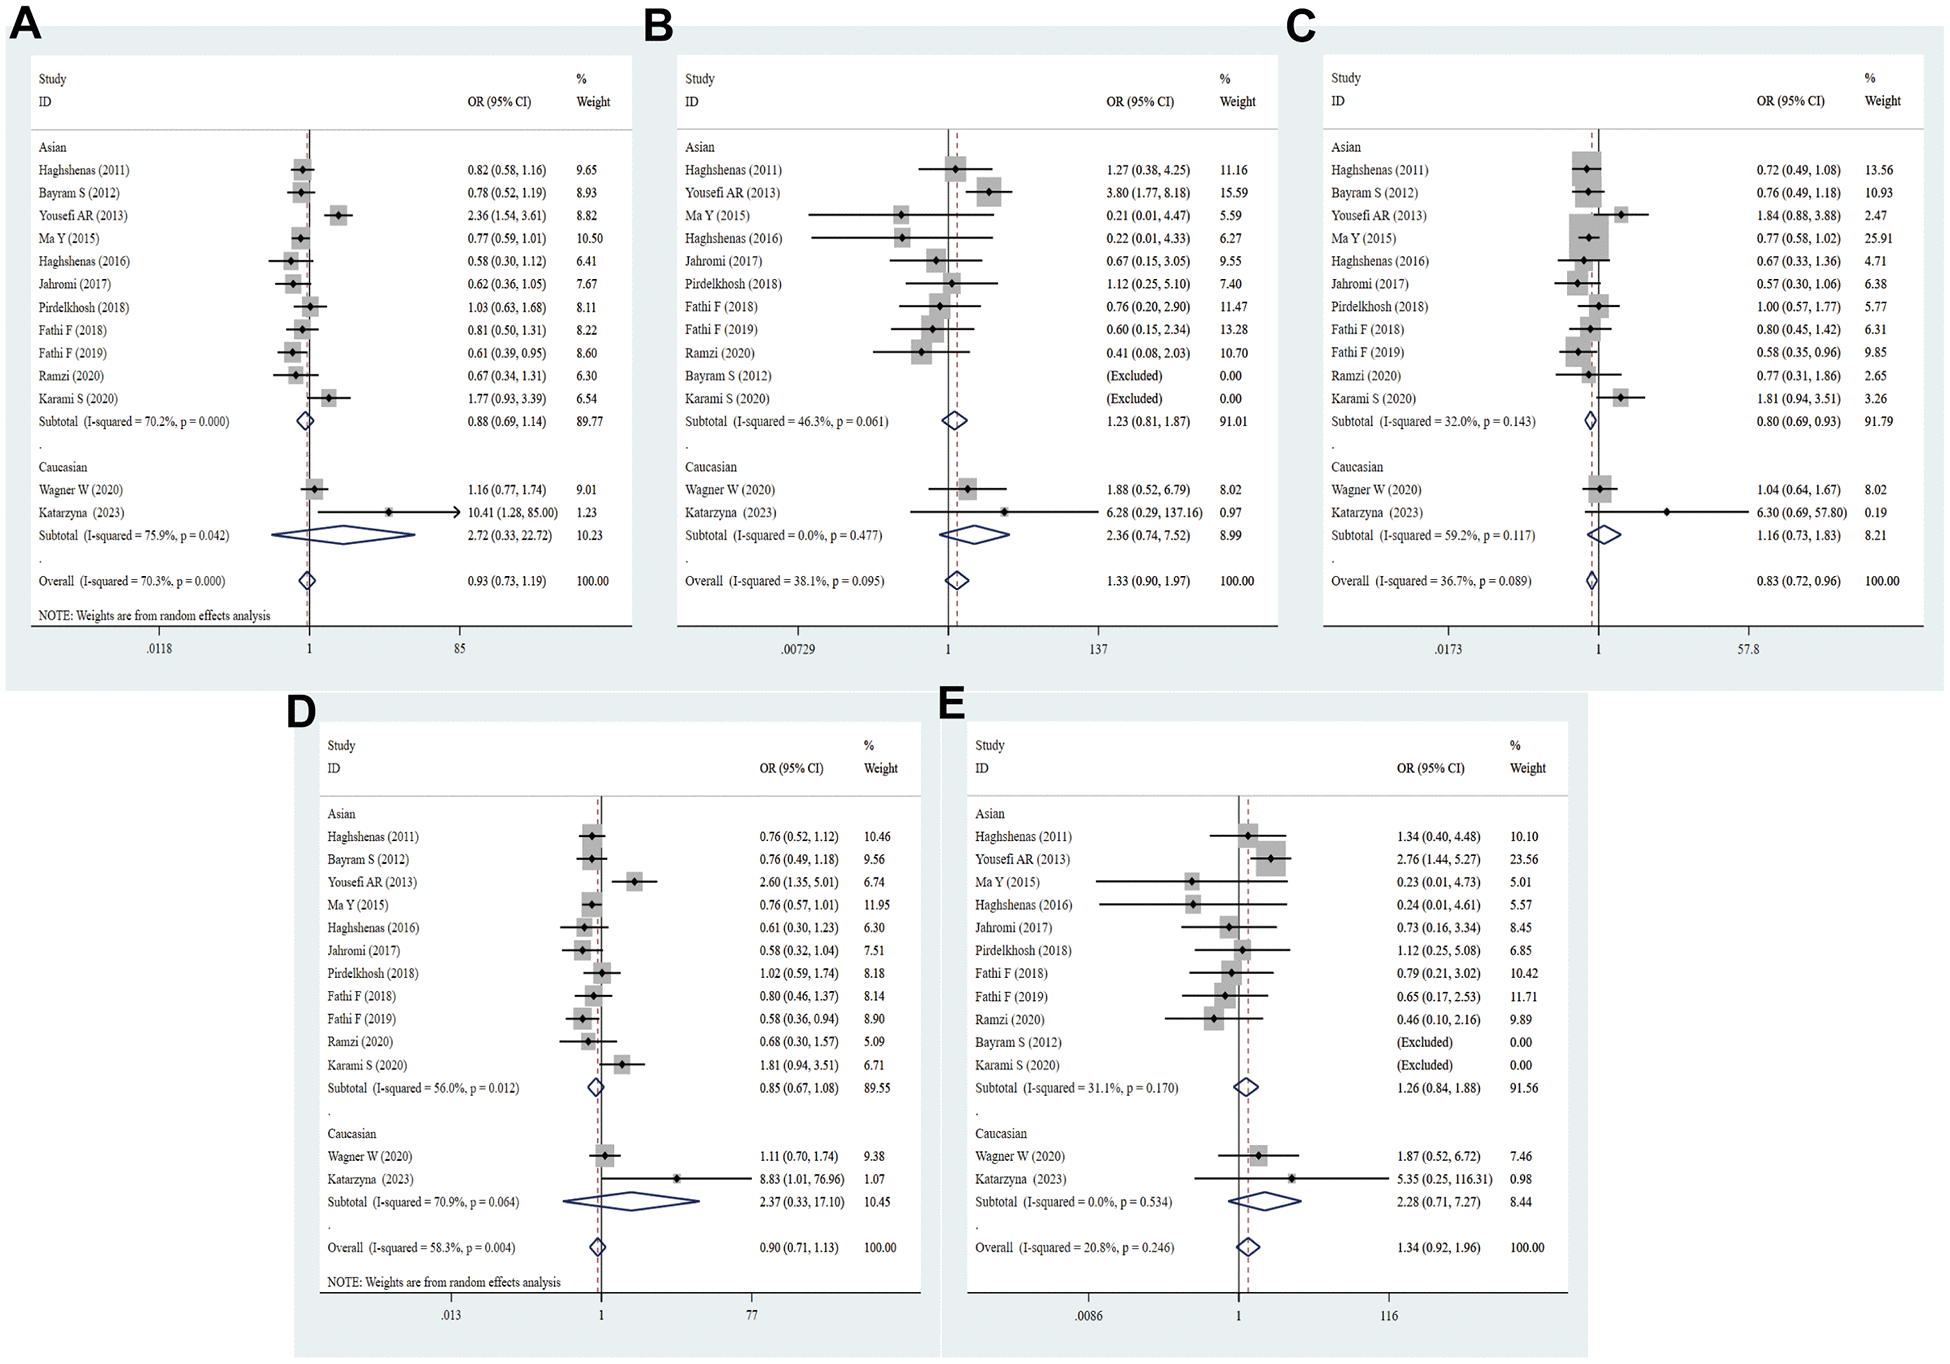This screenshot has width=1950, height=1364.
Task: Click the panel letter D label
Action: click(x=301, y=712)
